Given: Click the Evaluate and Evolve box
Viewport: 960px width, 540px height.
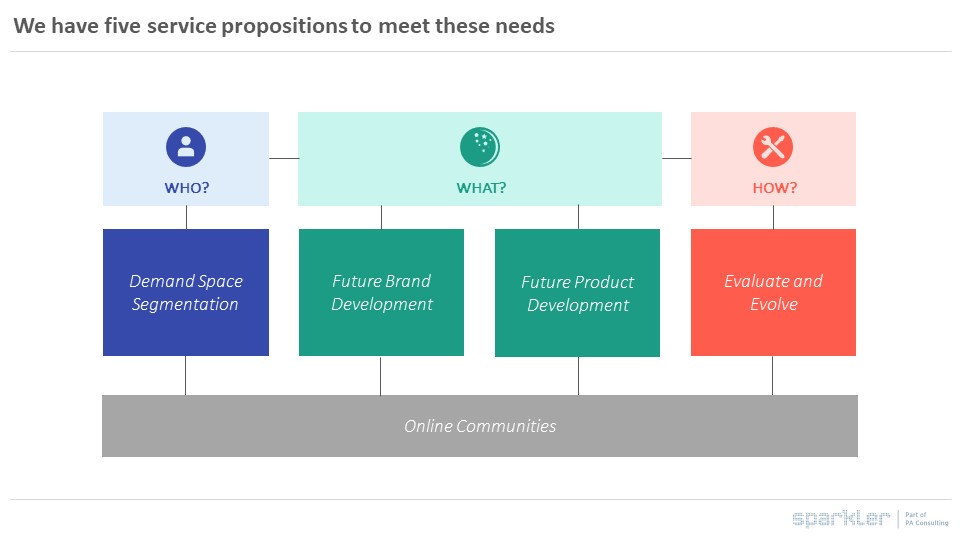Looking at the screenshot, I should point(773,292).
